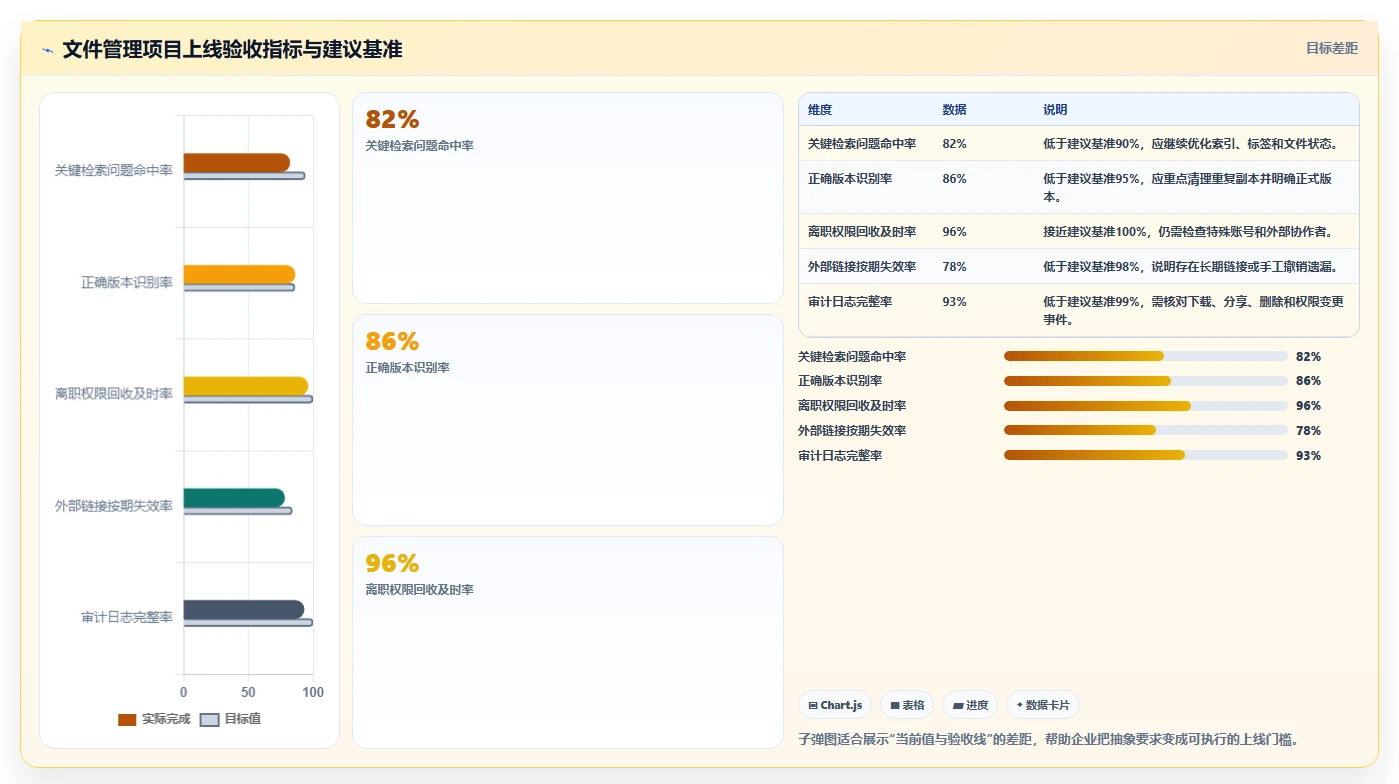This screenshot has width=1399, height=784.
Task: Click the footer note starting 子弹图适合展示
Action: [x=1049, y=740]
